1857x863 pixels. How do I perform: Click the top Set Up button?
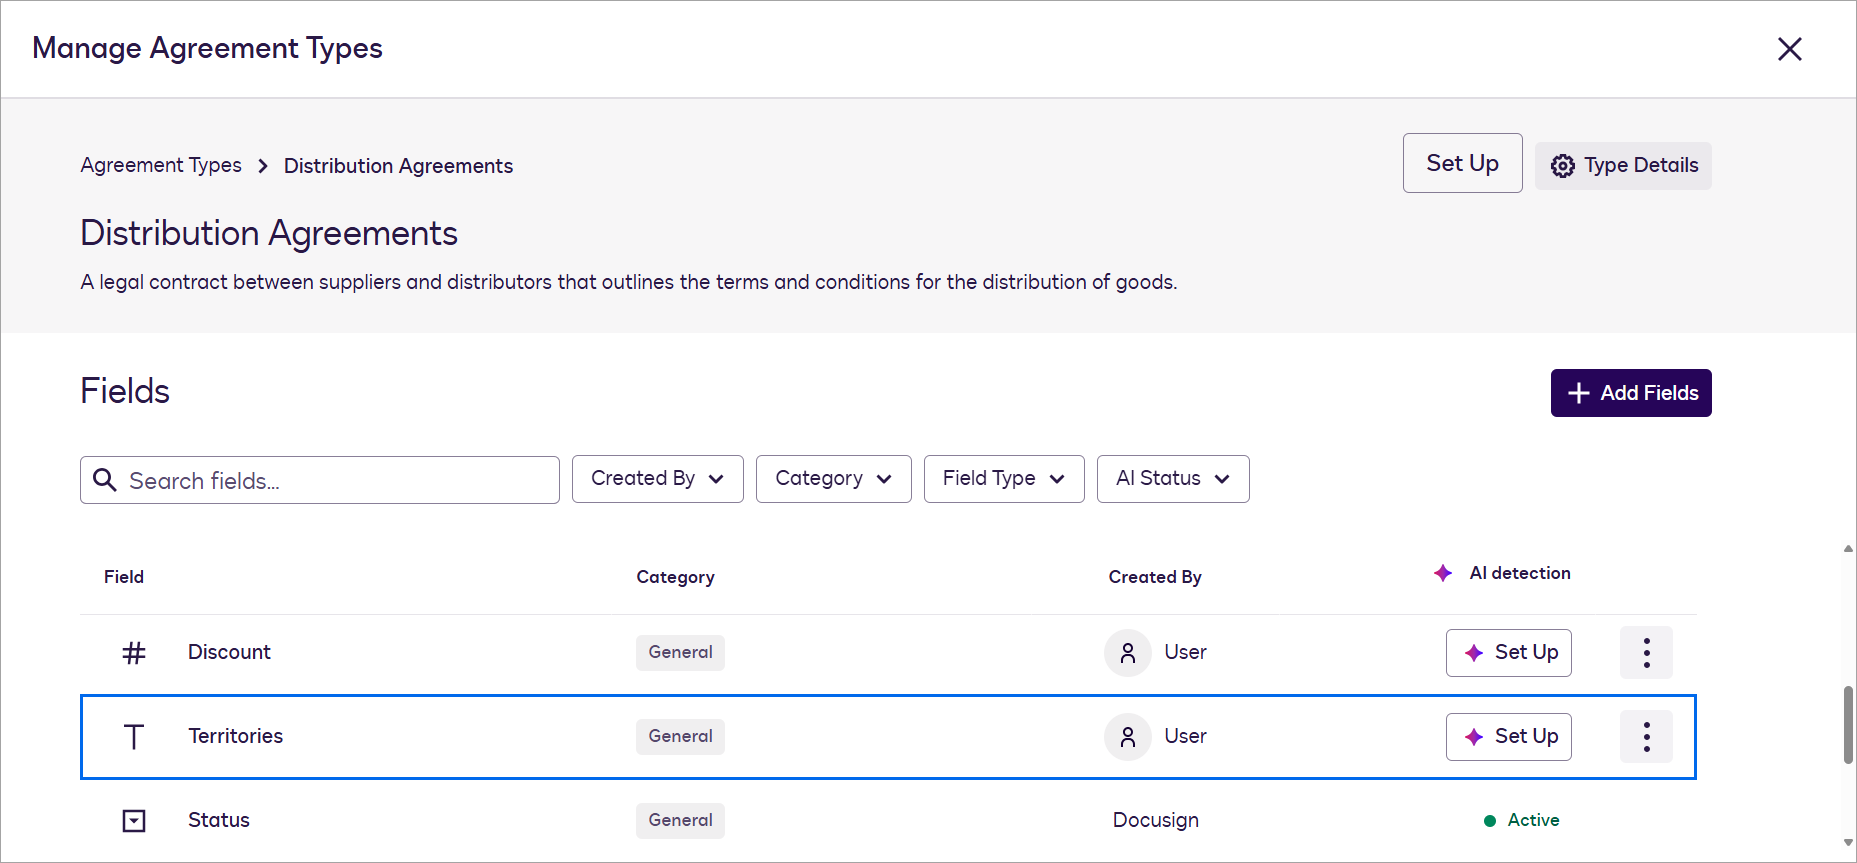click(x=1462, y=163)
